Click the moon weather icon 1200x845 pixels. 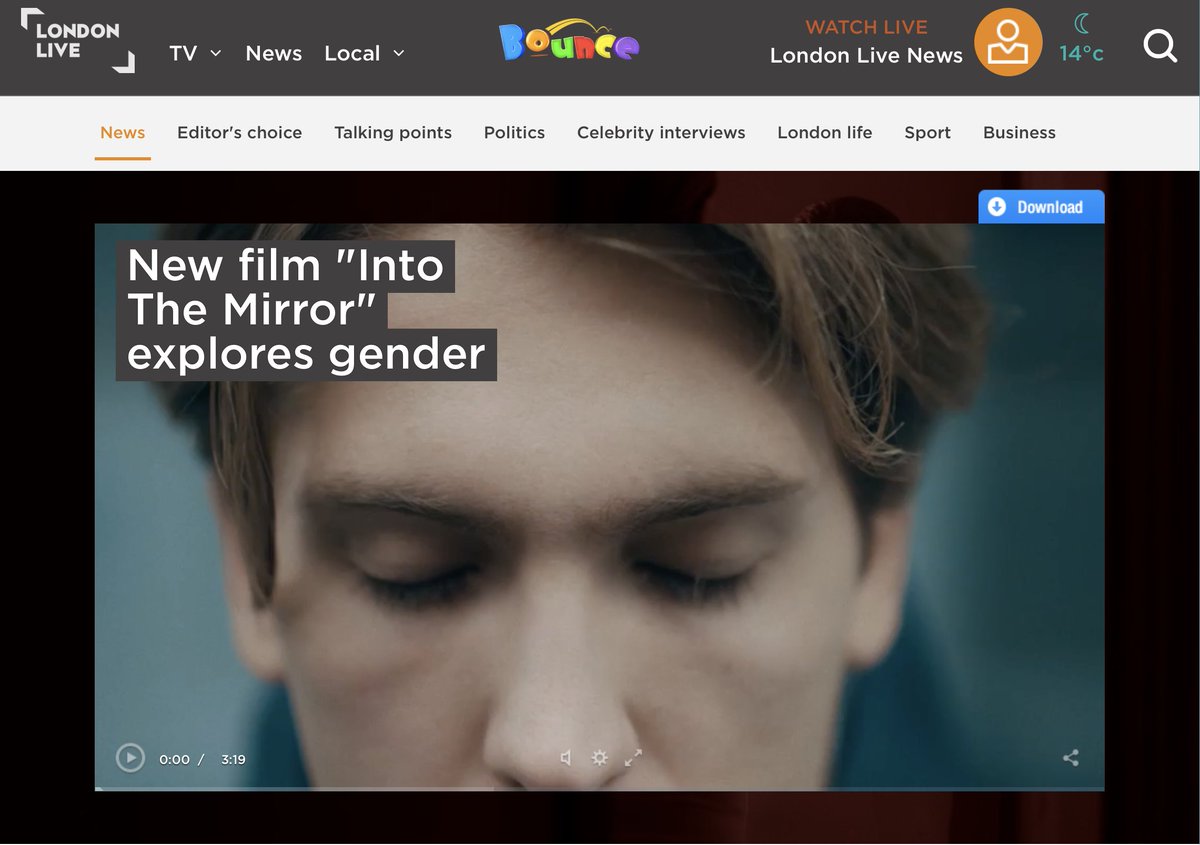click(x=1081, y=23)
